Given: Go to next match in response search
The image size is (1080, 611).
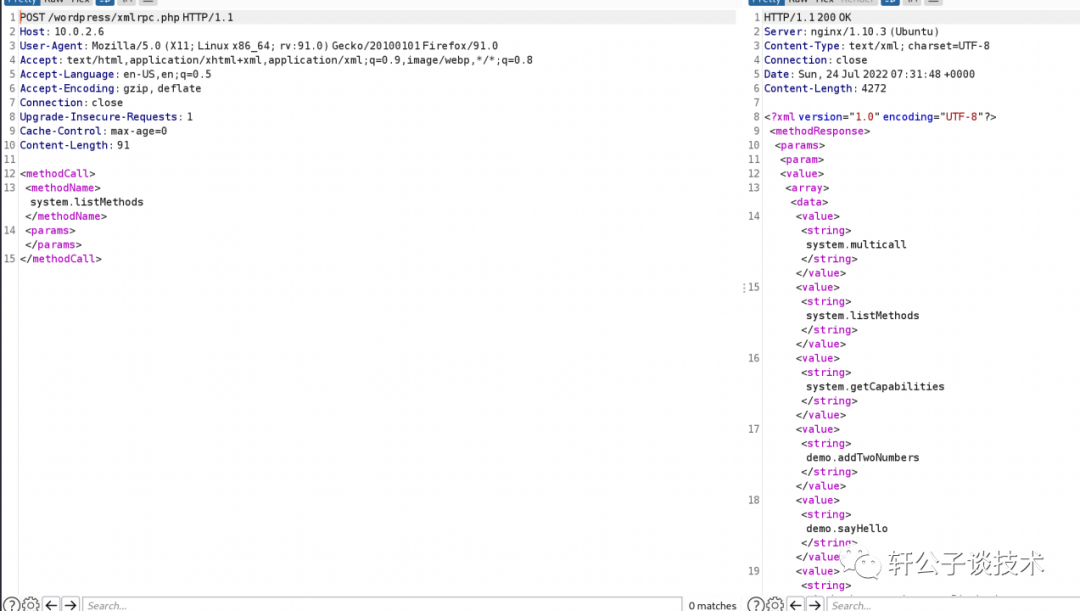Looking at the screenshot, I should coord(815,605).
